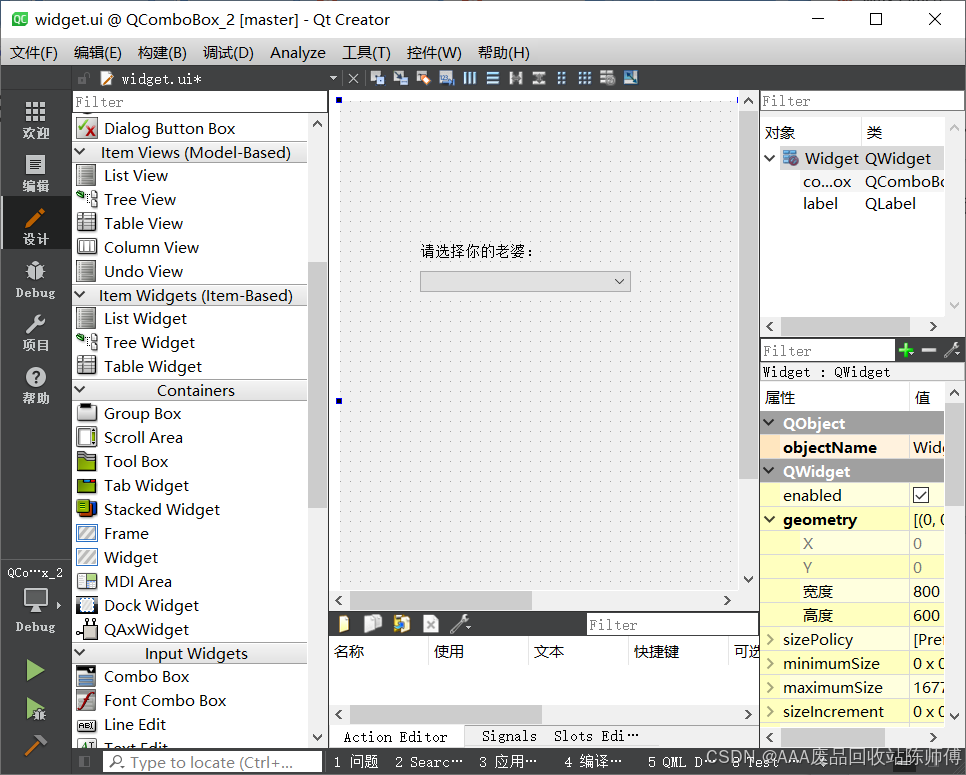Click the green Run button

[x=35, y=670]
